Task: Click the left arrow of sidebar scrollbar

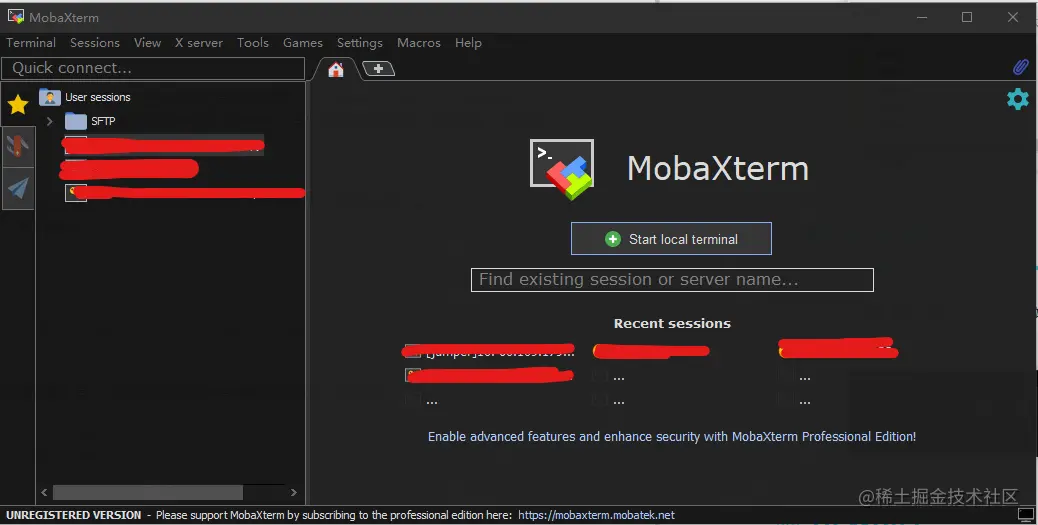Action: click(44, 493)
